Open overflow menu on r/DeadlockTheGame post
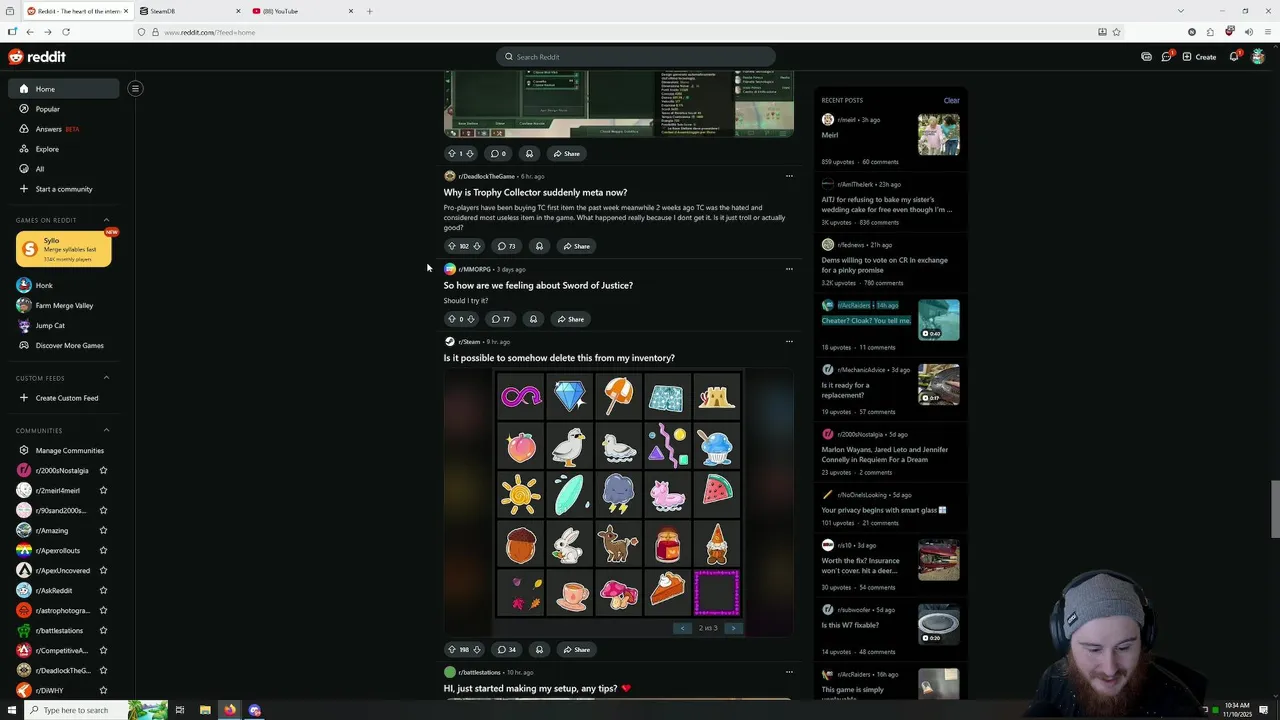The image size is (1280, 720). (789, 176)
